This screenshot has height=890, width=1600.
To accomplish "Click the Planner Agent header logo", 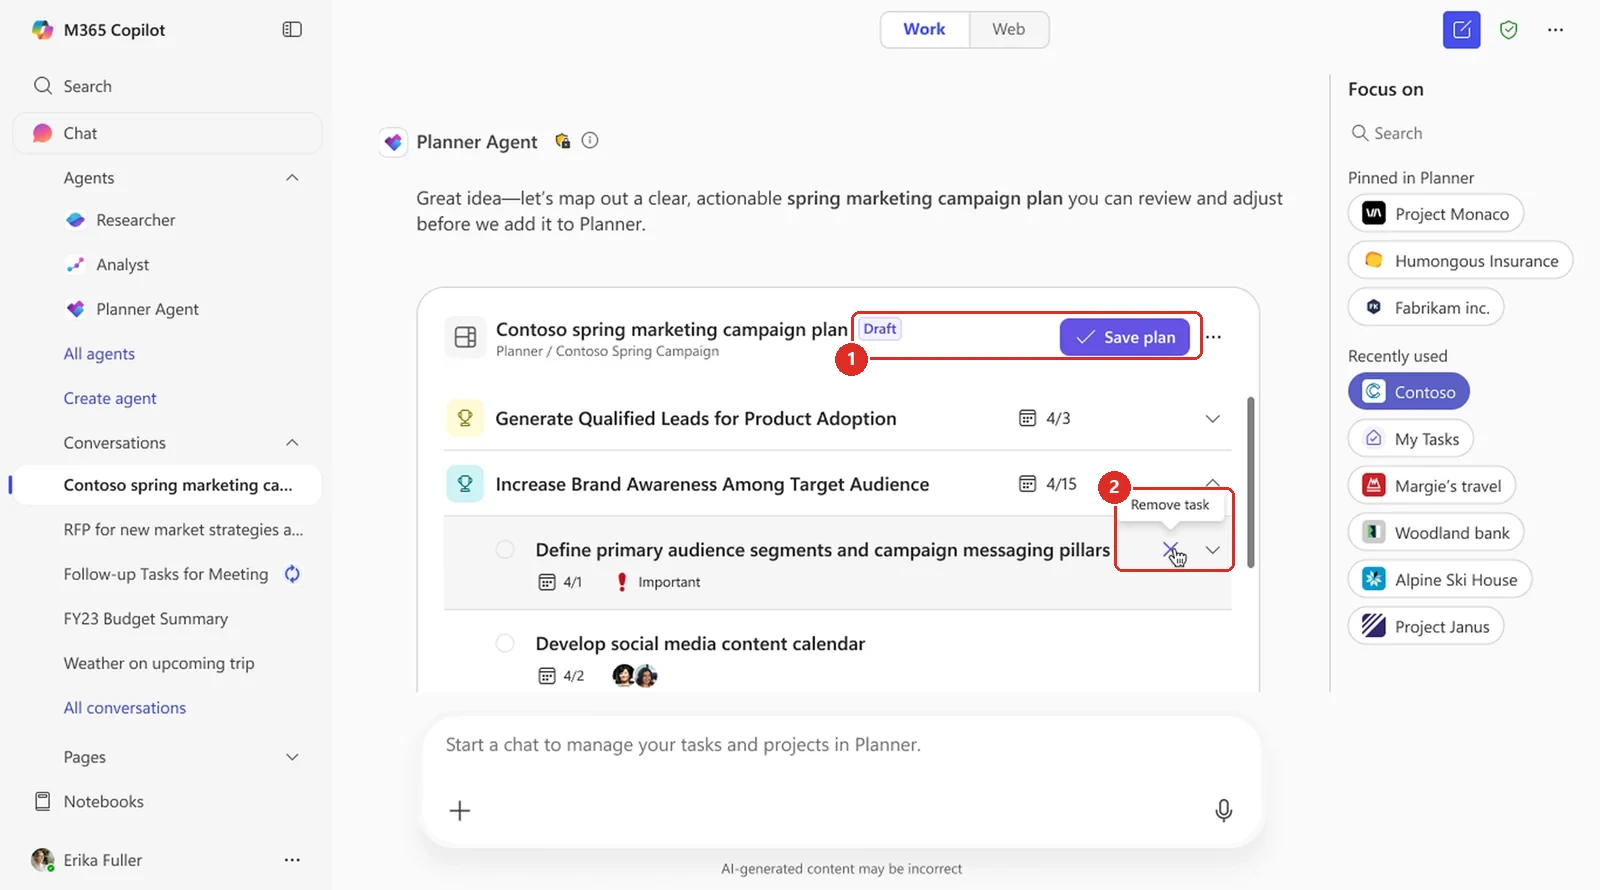I will pyautogui.click(x=393, y=142).
